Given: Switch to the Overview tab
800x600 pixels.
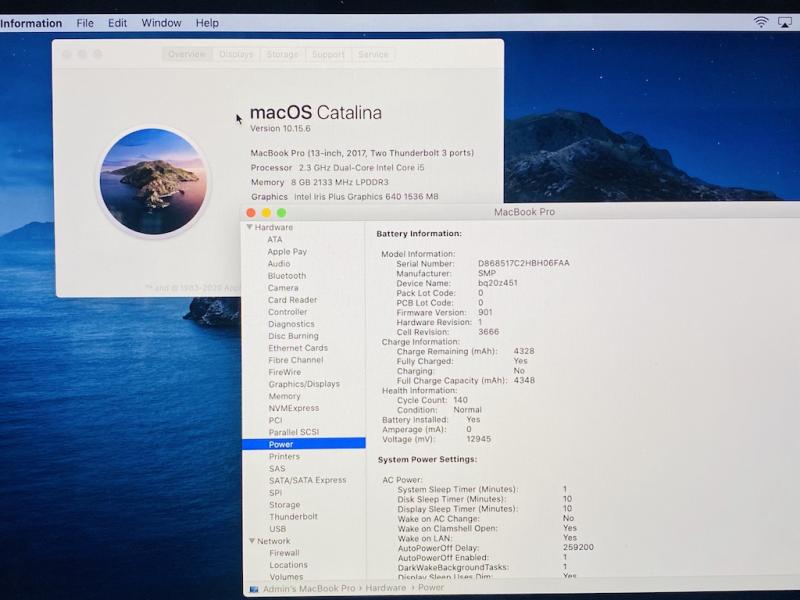Looking at the screenshot, I should pos(187,54).
